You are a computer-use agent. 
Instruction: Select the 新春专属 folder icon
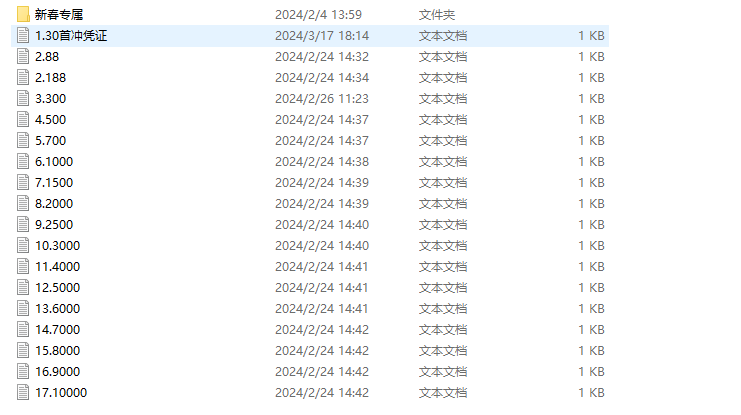point(23,14)
